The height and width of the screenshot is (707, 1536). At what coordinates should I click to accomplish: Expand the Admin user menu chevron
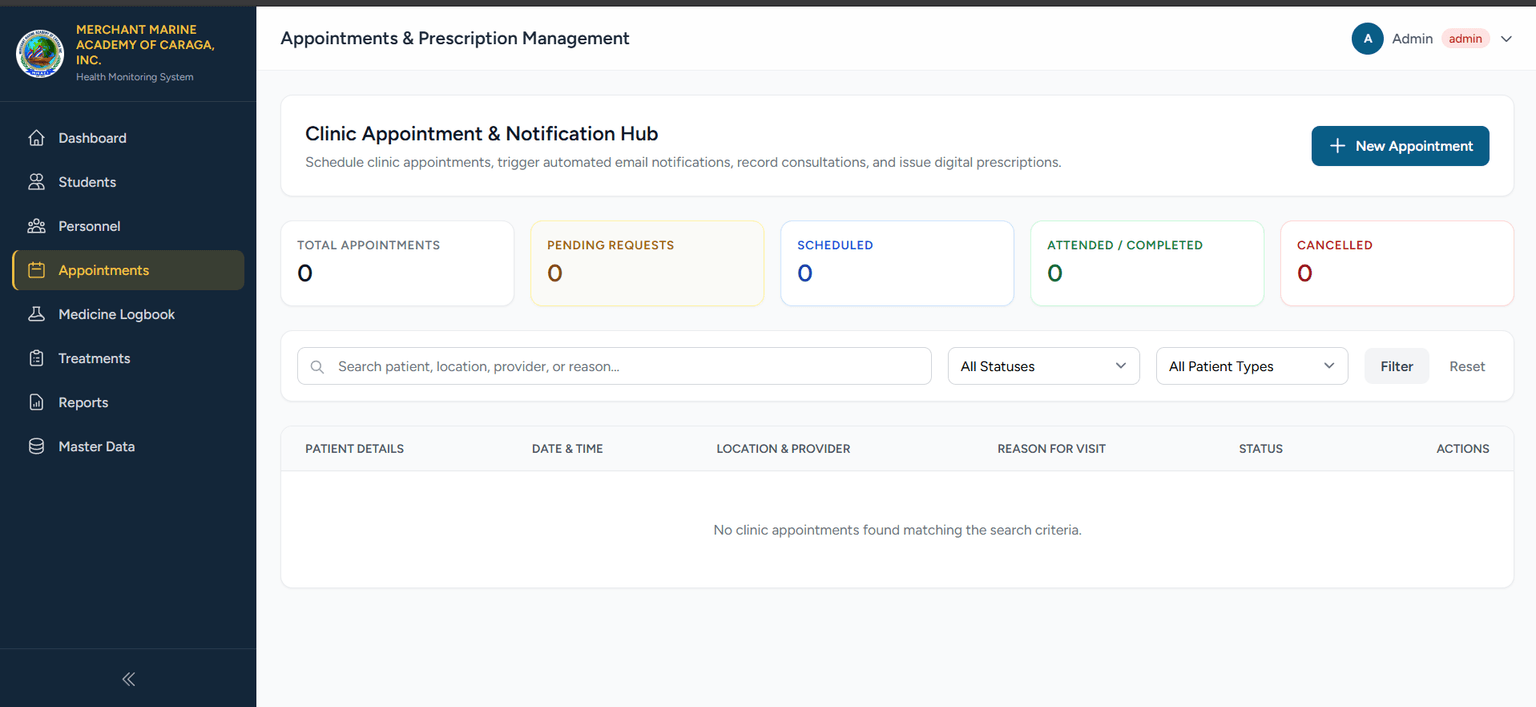(x=1506, y=39)
